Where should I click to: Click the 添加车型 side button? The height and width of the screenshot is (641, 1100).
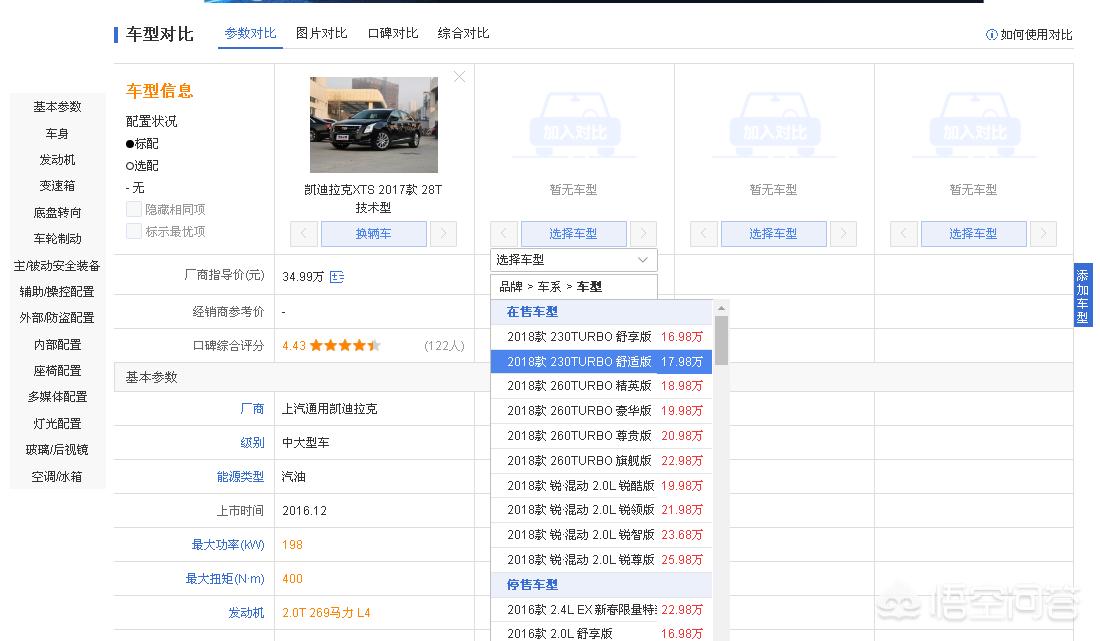(x=1082, y=295)
